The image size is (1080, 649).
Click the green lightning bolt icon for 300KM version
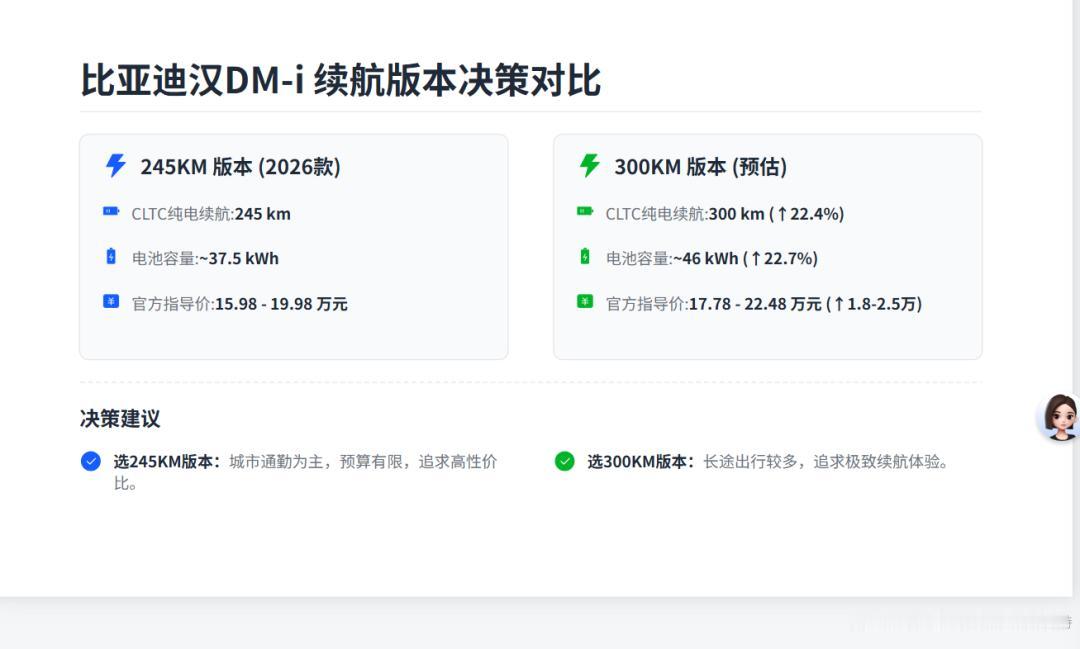point(590,165)
